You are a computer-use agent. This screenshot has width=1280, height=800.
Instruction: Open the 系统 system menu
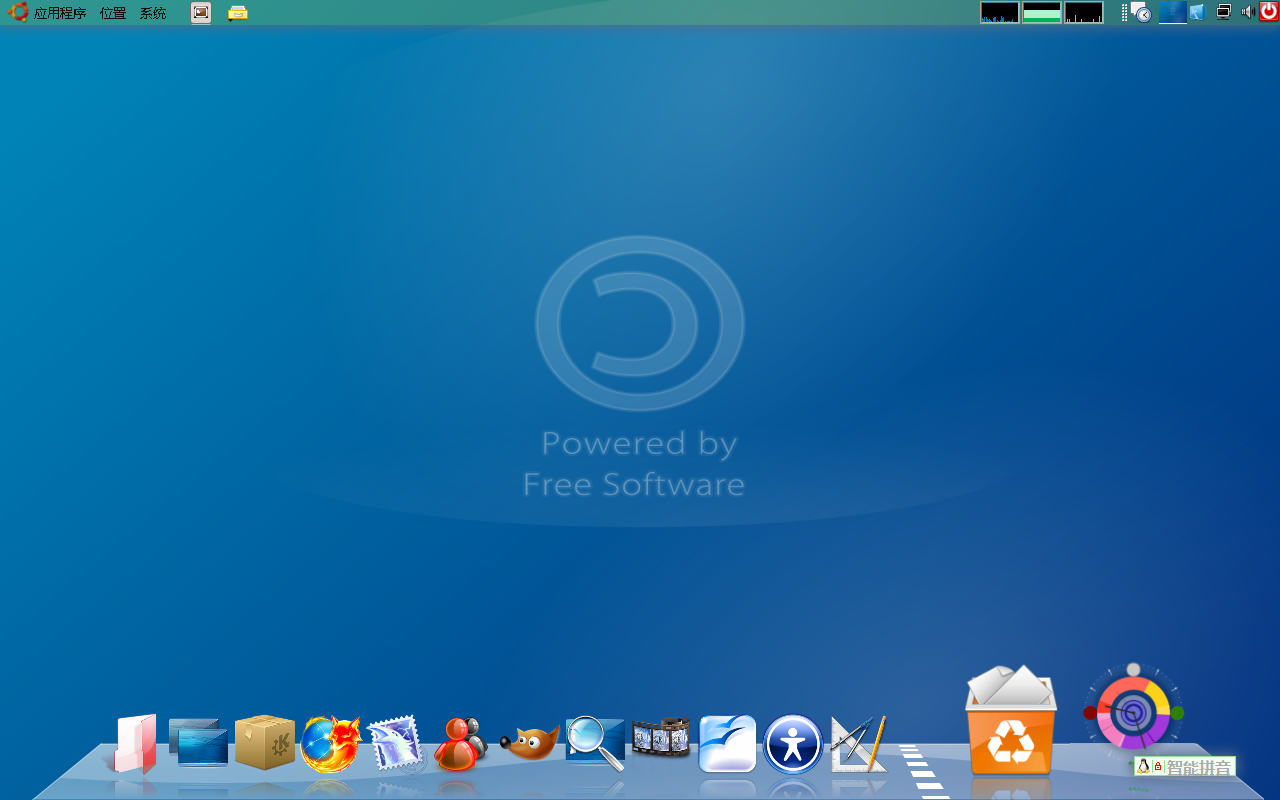pyautogui.click(x=153, y=13)
